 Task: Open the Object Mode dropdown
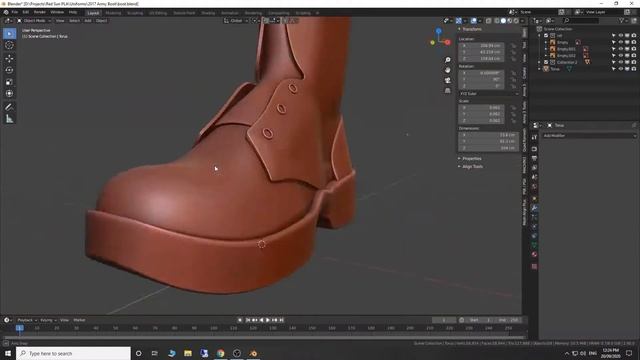click(34, 20)
